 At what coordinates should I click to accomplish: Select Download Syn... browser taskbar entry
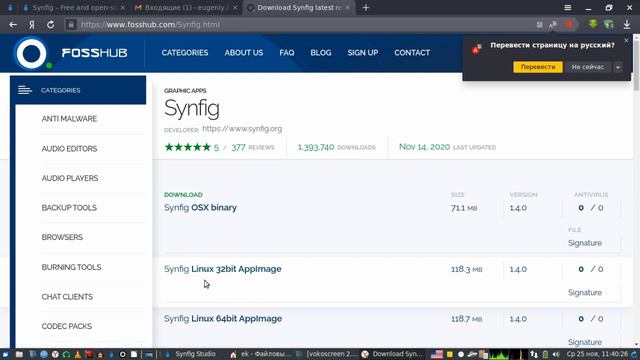[393, 354]
